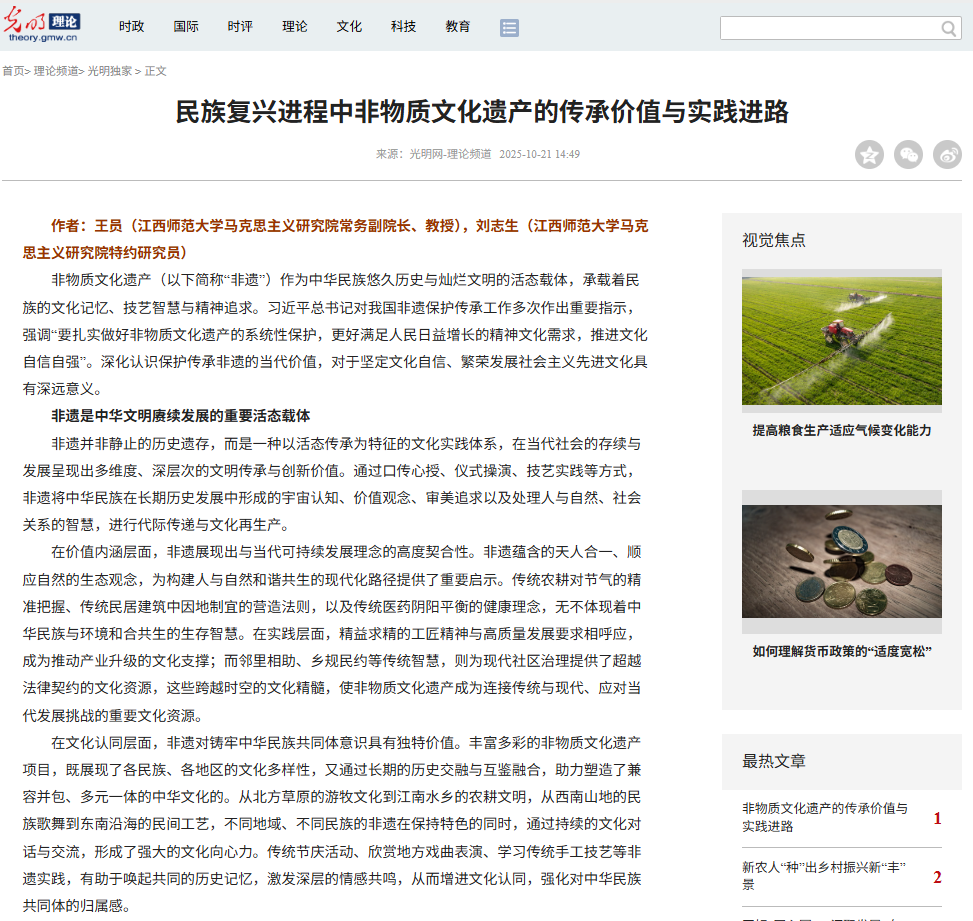Screen dimensions: 973x921
Task: Select the 时评 navigation item
Action: click(x=240, y=27)
